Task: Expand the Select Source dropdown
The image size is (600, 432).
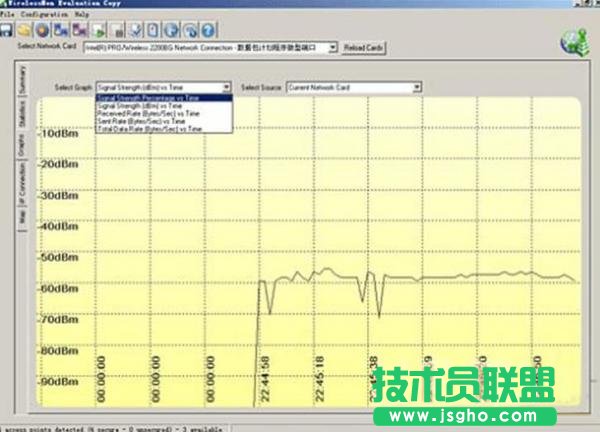Action: coord(417,87)
